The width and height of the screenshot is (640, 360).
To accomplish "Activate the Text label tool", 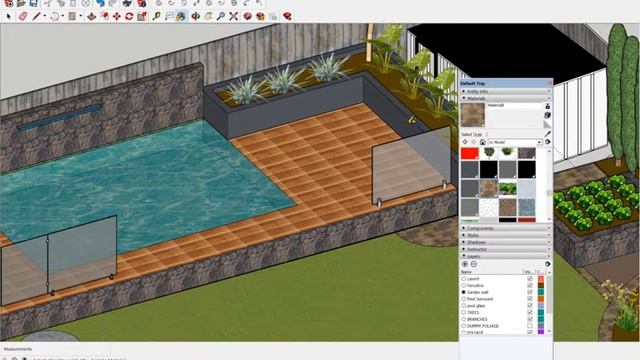I will pos(169,16).
